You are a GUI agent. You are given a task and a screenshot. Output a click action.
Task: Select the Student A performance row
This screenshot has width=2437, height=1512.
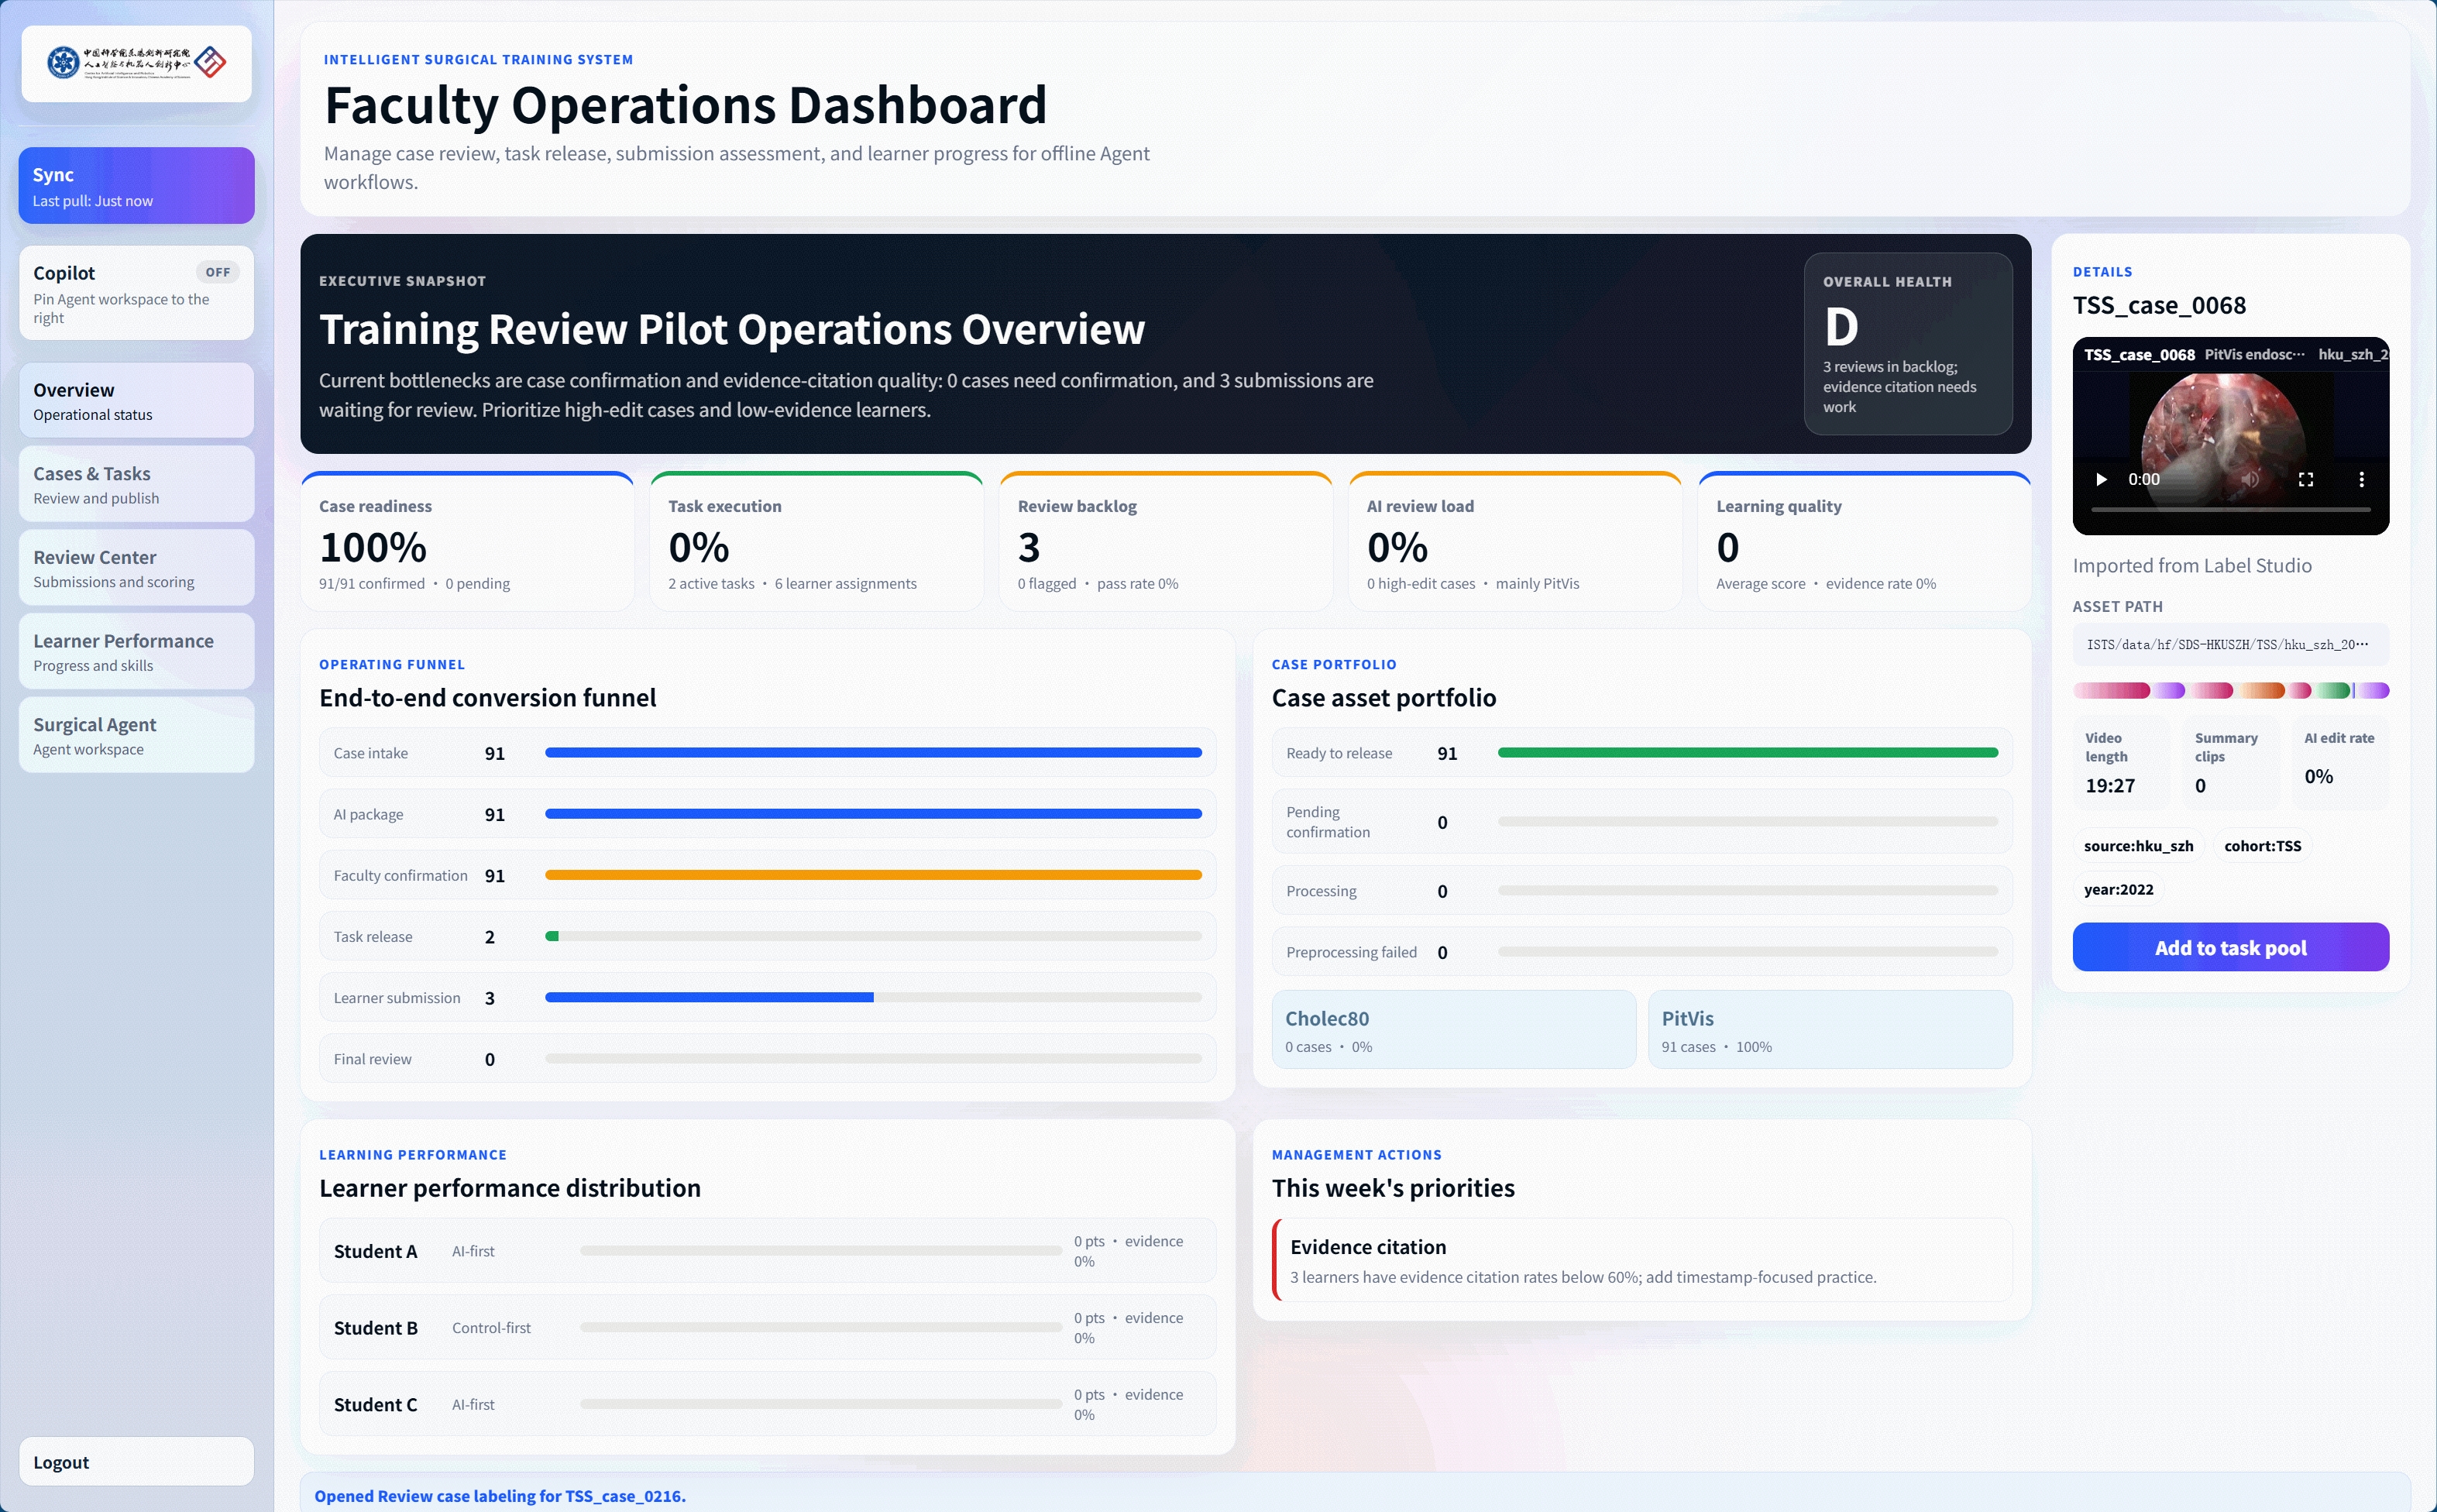click(x=768, y=1250)
